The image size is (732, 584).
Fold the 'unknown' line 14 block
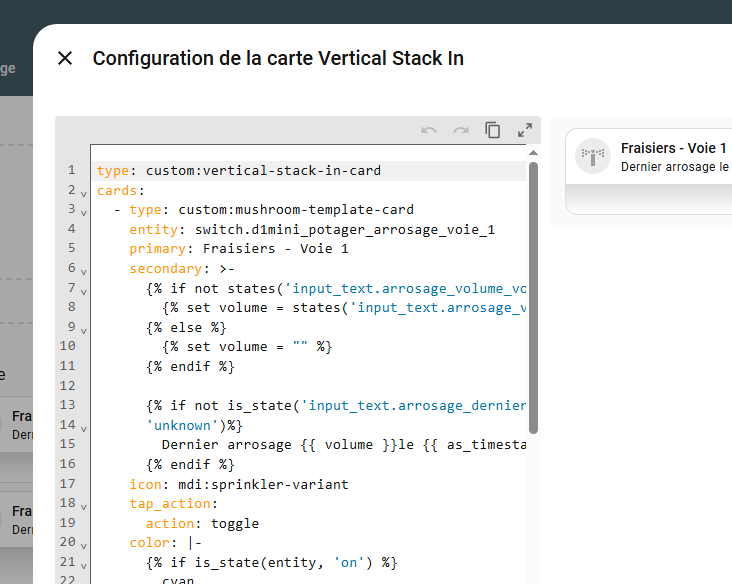83,426
